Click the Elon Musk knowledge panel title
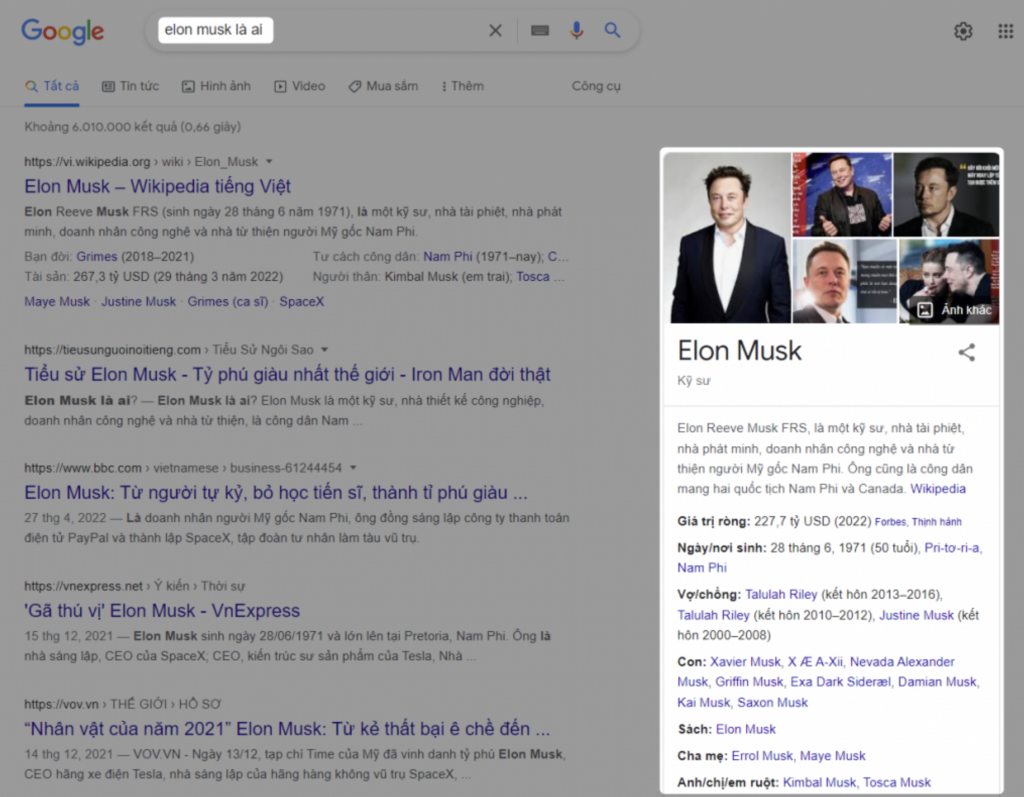Viewport: 1024px width, 797px height. coord(739,351)
